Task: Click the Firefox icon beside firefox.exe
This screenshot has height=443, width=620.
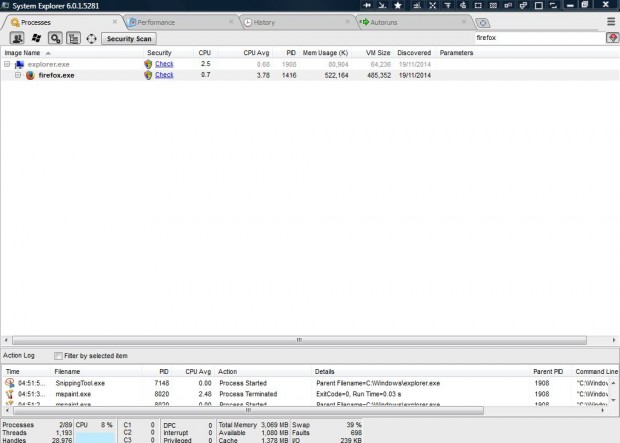Action: [x=30, y=75]
